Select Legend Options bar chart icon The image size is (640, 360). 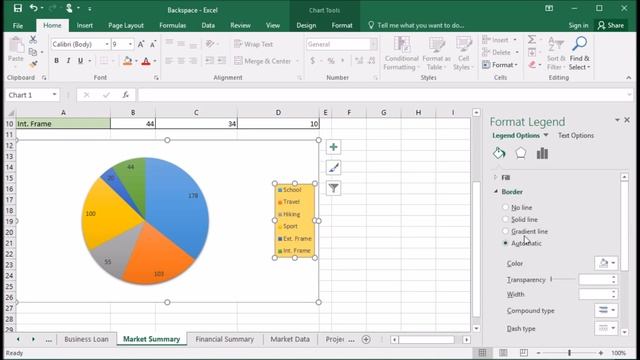coord(542,153)
